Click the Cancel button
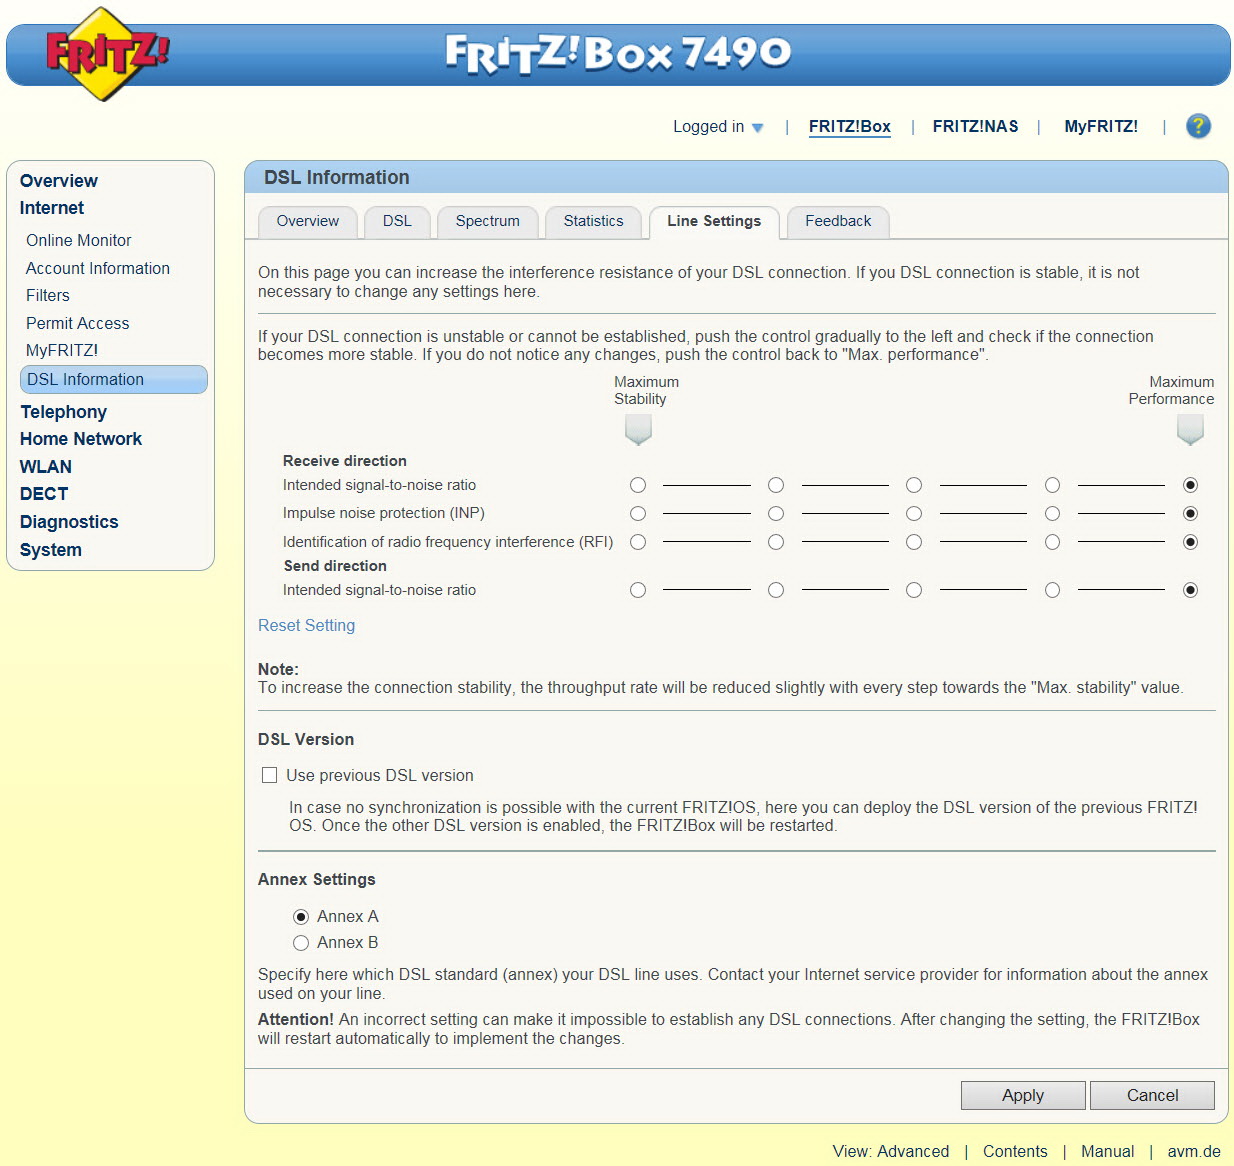Screen dimensions: 1234x1166 pos(1152,1096)
